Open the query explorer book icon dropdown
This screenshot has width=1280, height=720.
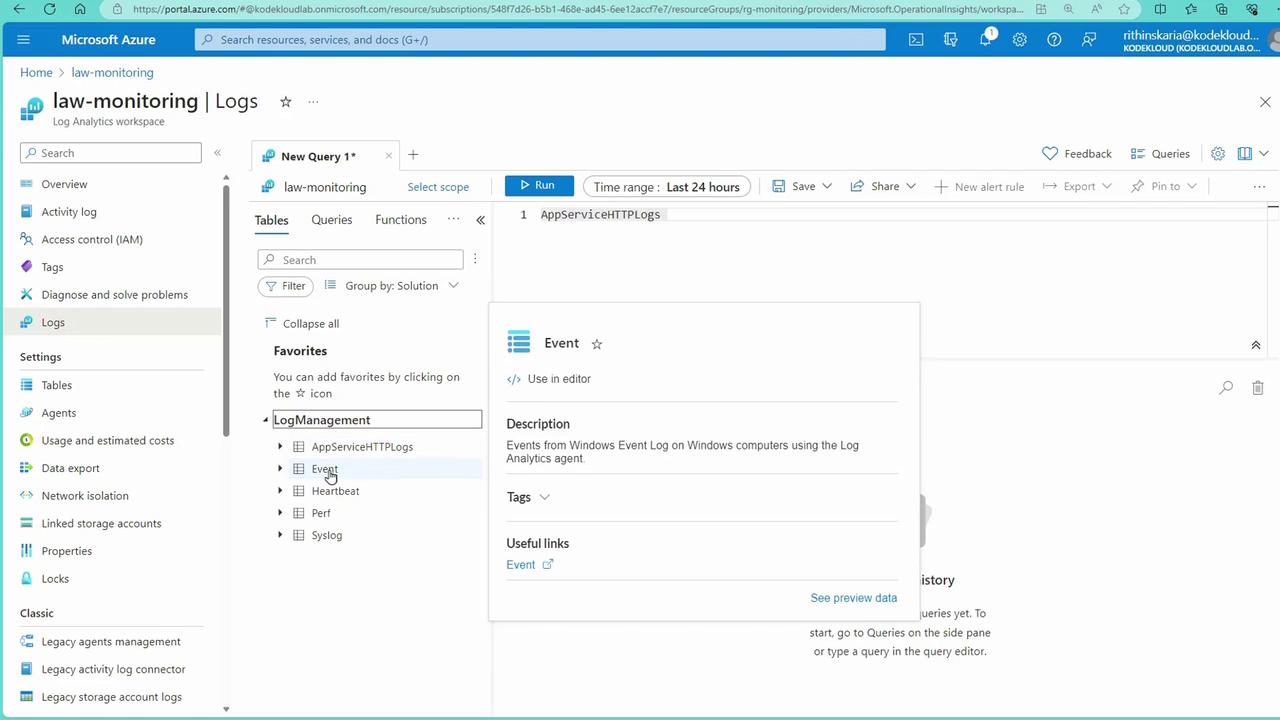[x=1253, y=154]
